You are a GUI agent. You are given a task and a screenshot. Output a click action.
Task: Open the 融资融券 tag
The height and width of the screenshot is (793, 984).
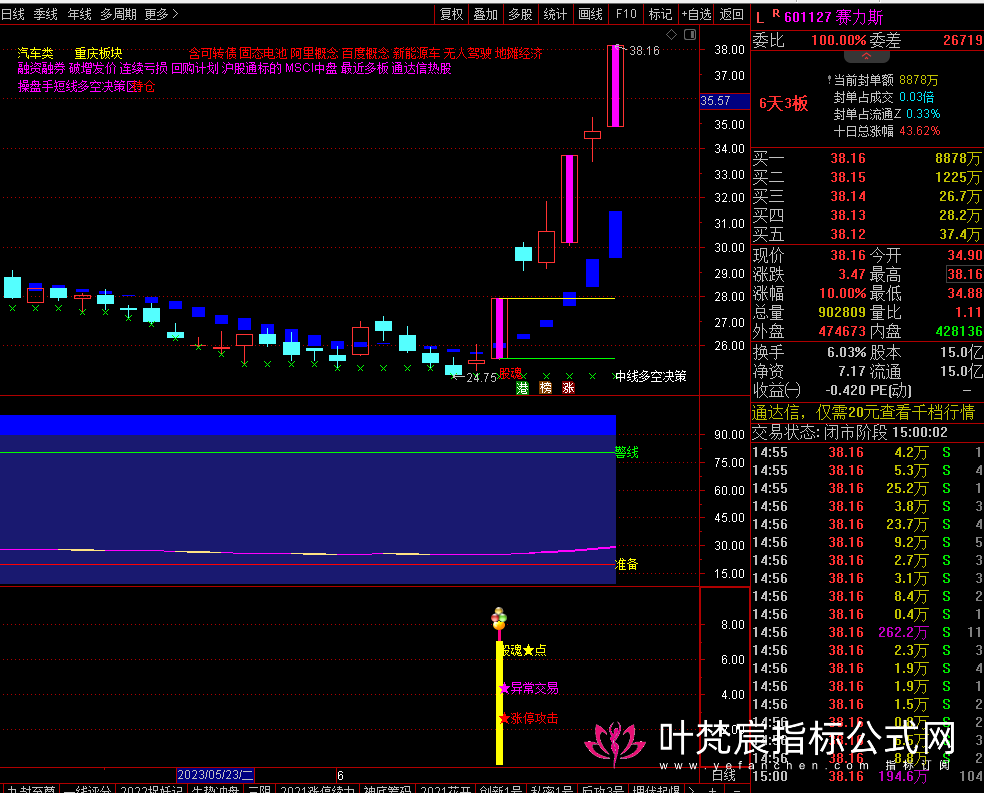[x=41, y=68]
